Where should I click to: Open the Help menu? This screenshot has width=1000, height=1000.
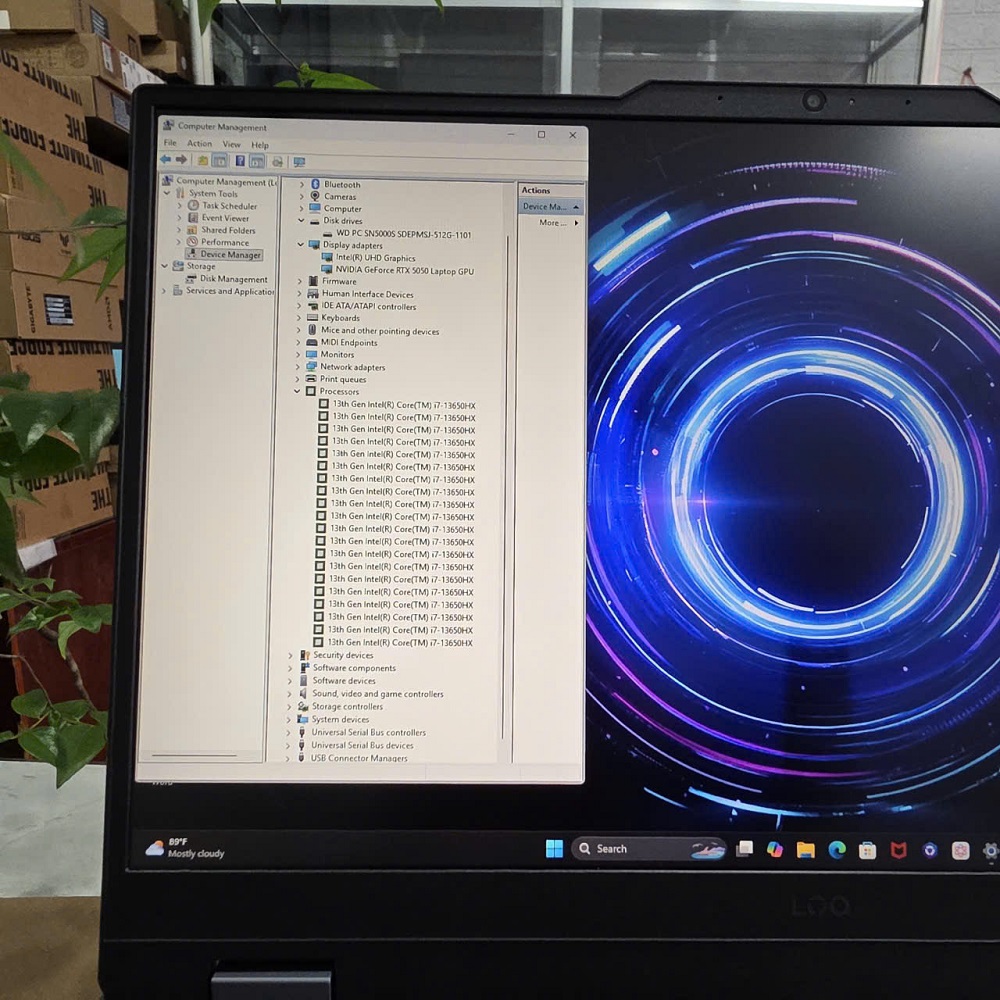[x=260, y=145]
